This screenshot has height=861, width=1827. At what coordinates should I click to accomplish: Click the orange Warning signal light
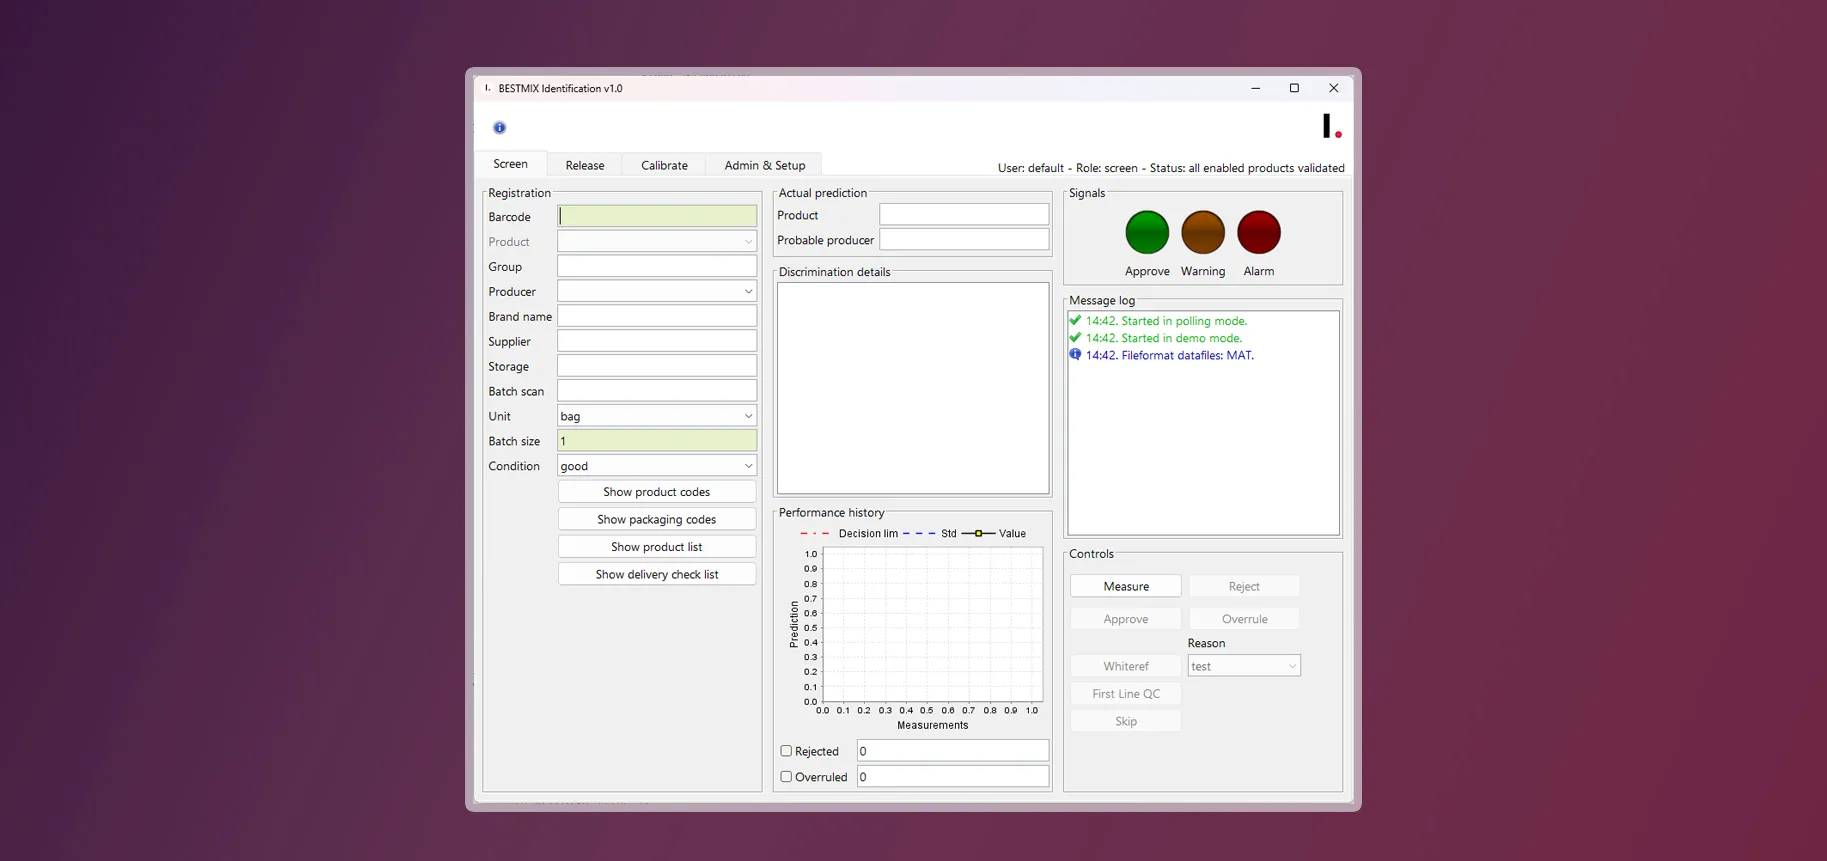click(1203, 232)
